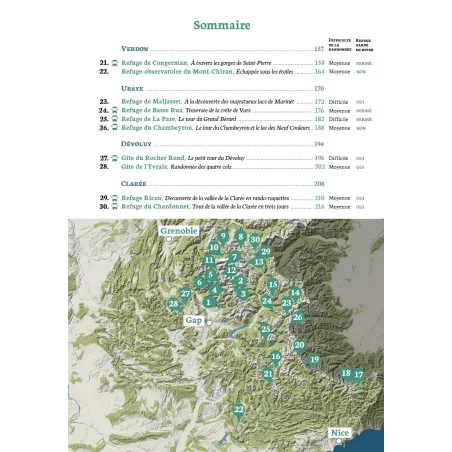Image resolution: width=452 pixels, height=452 pixels.
Task: Click the Gap city label on map
Action: point(193,320)
